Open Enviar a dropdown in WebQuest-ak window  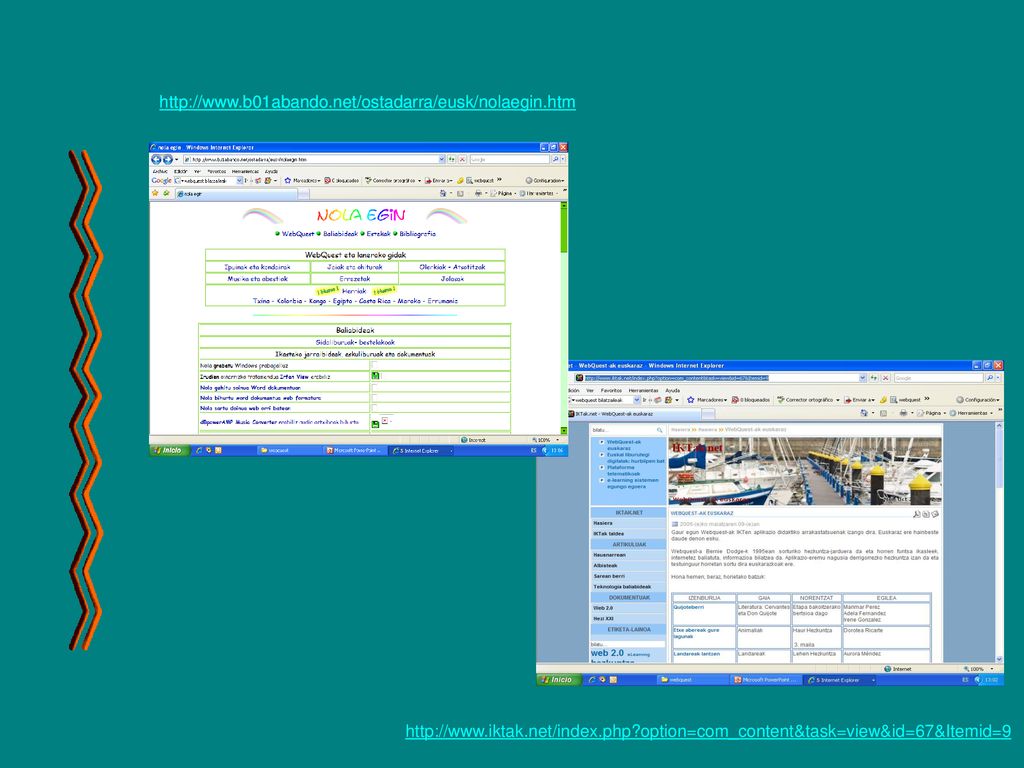[874, 400]
